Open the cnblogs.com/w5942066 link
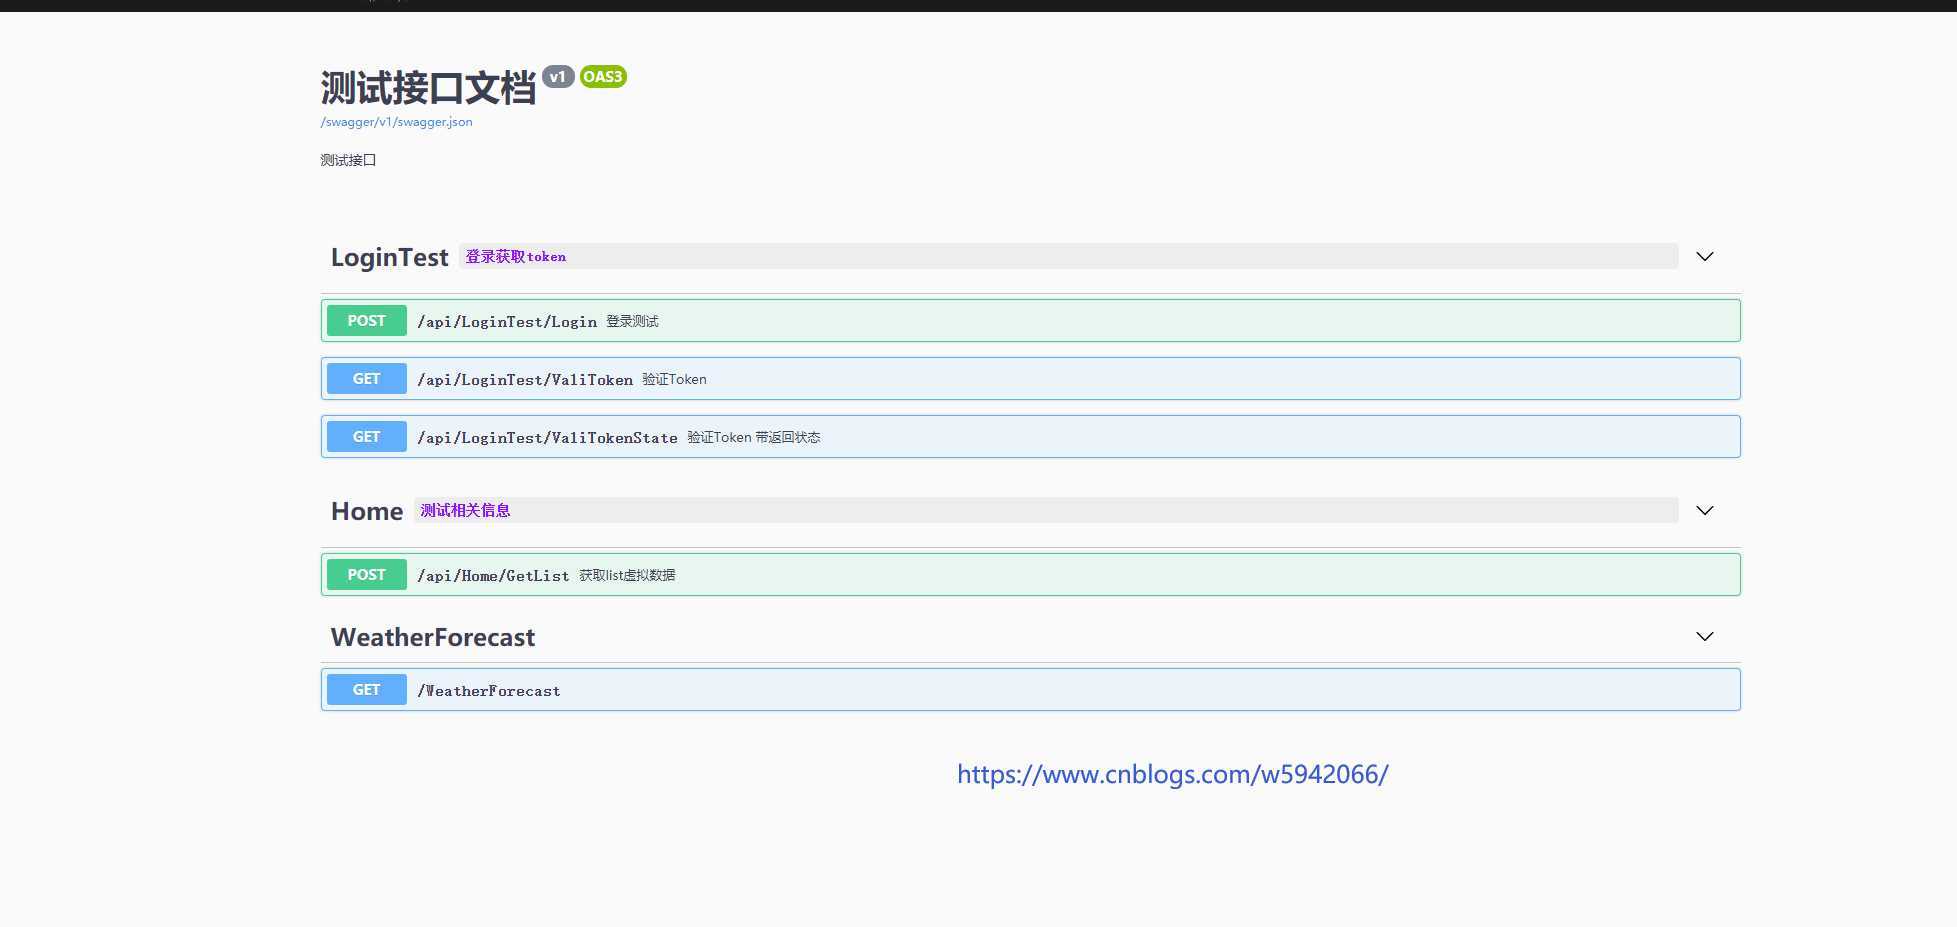Viewport: 1957px width, 927px height. (1172, 775)
